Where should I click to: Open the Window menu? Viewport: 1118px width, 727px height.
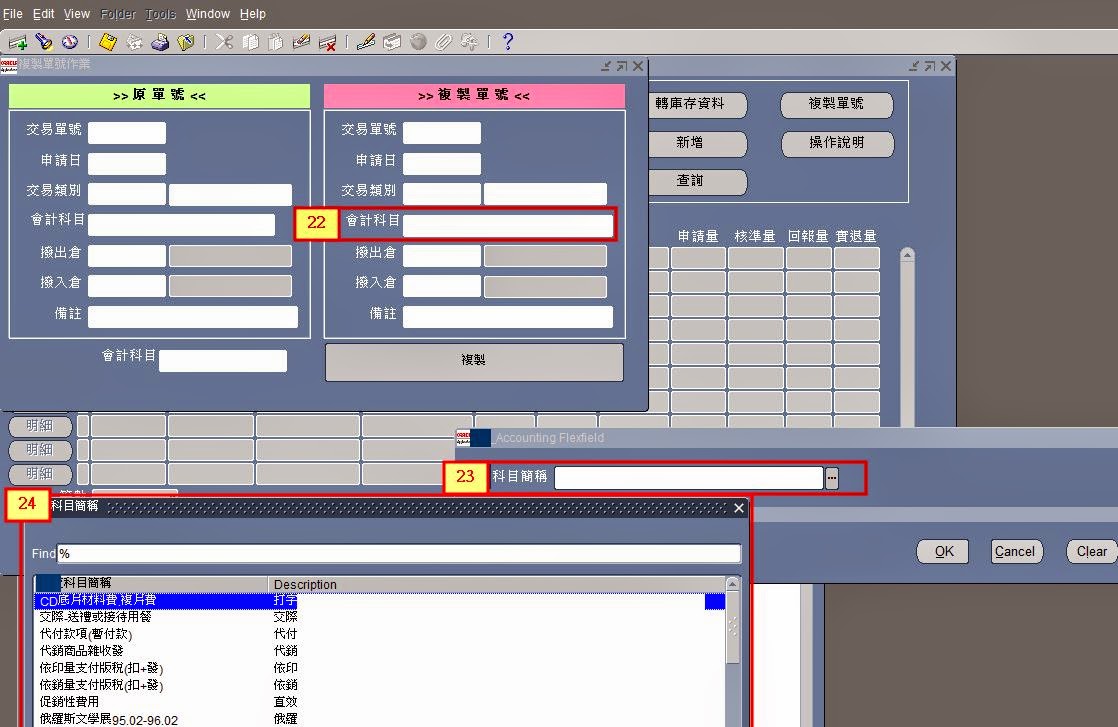(x=207, y=13)
